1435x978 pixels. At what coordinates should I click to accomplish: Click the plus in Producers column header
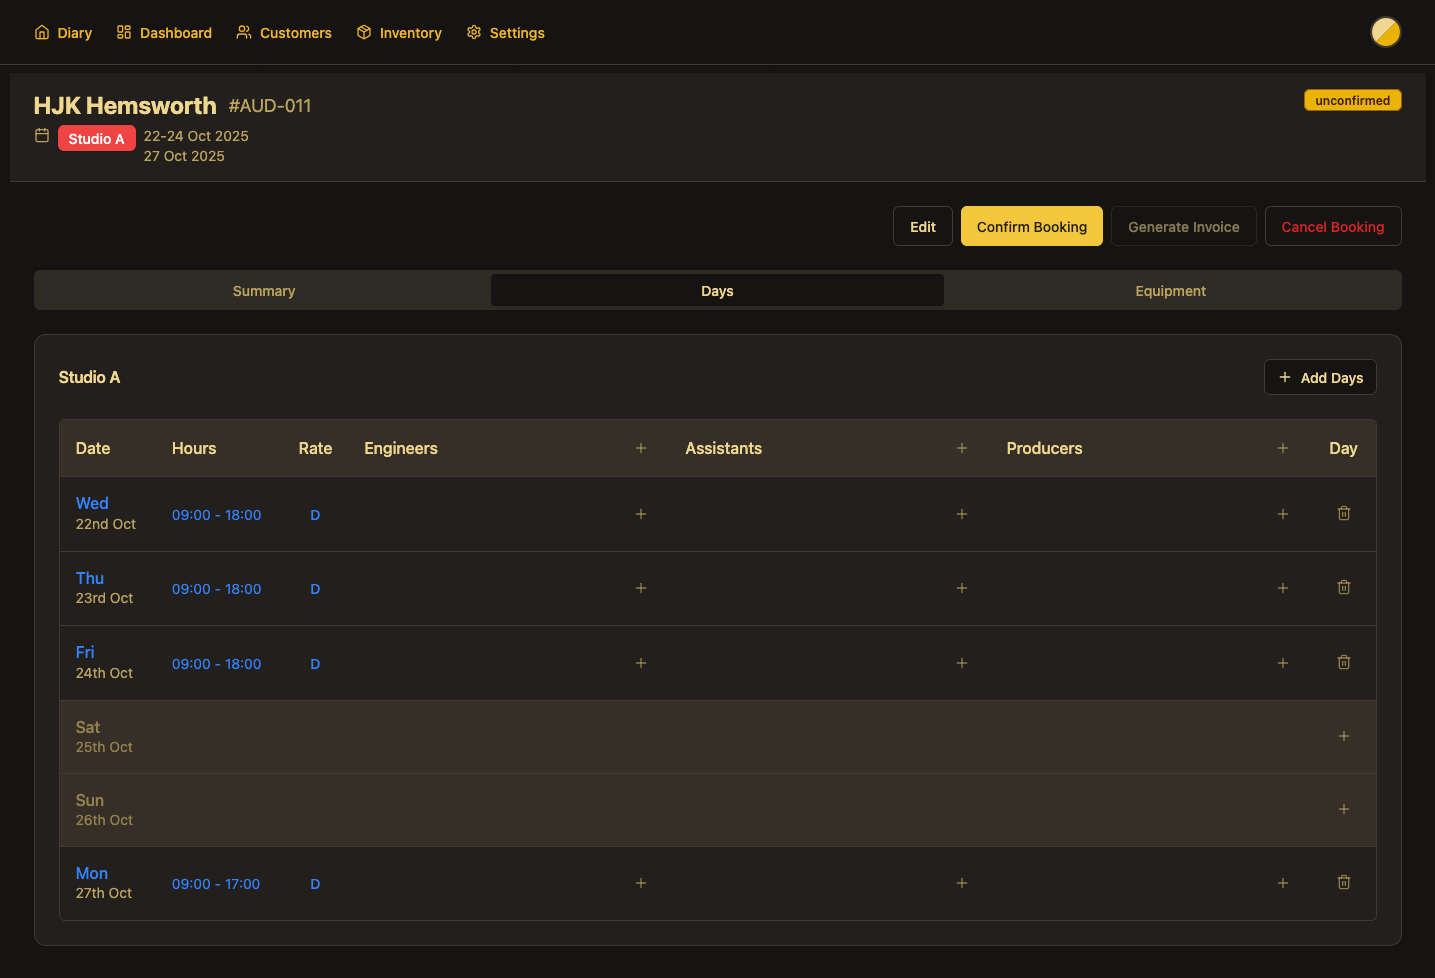pyautogui.click(x=1282, y=449)
